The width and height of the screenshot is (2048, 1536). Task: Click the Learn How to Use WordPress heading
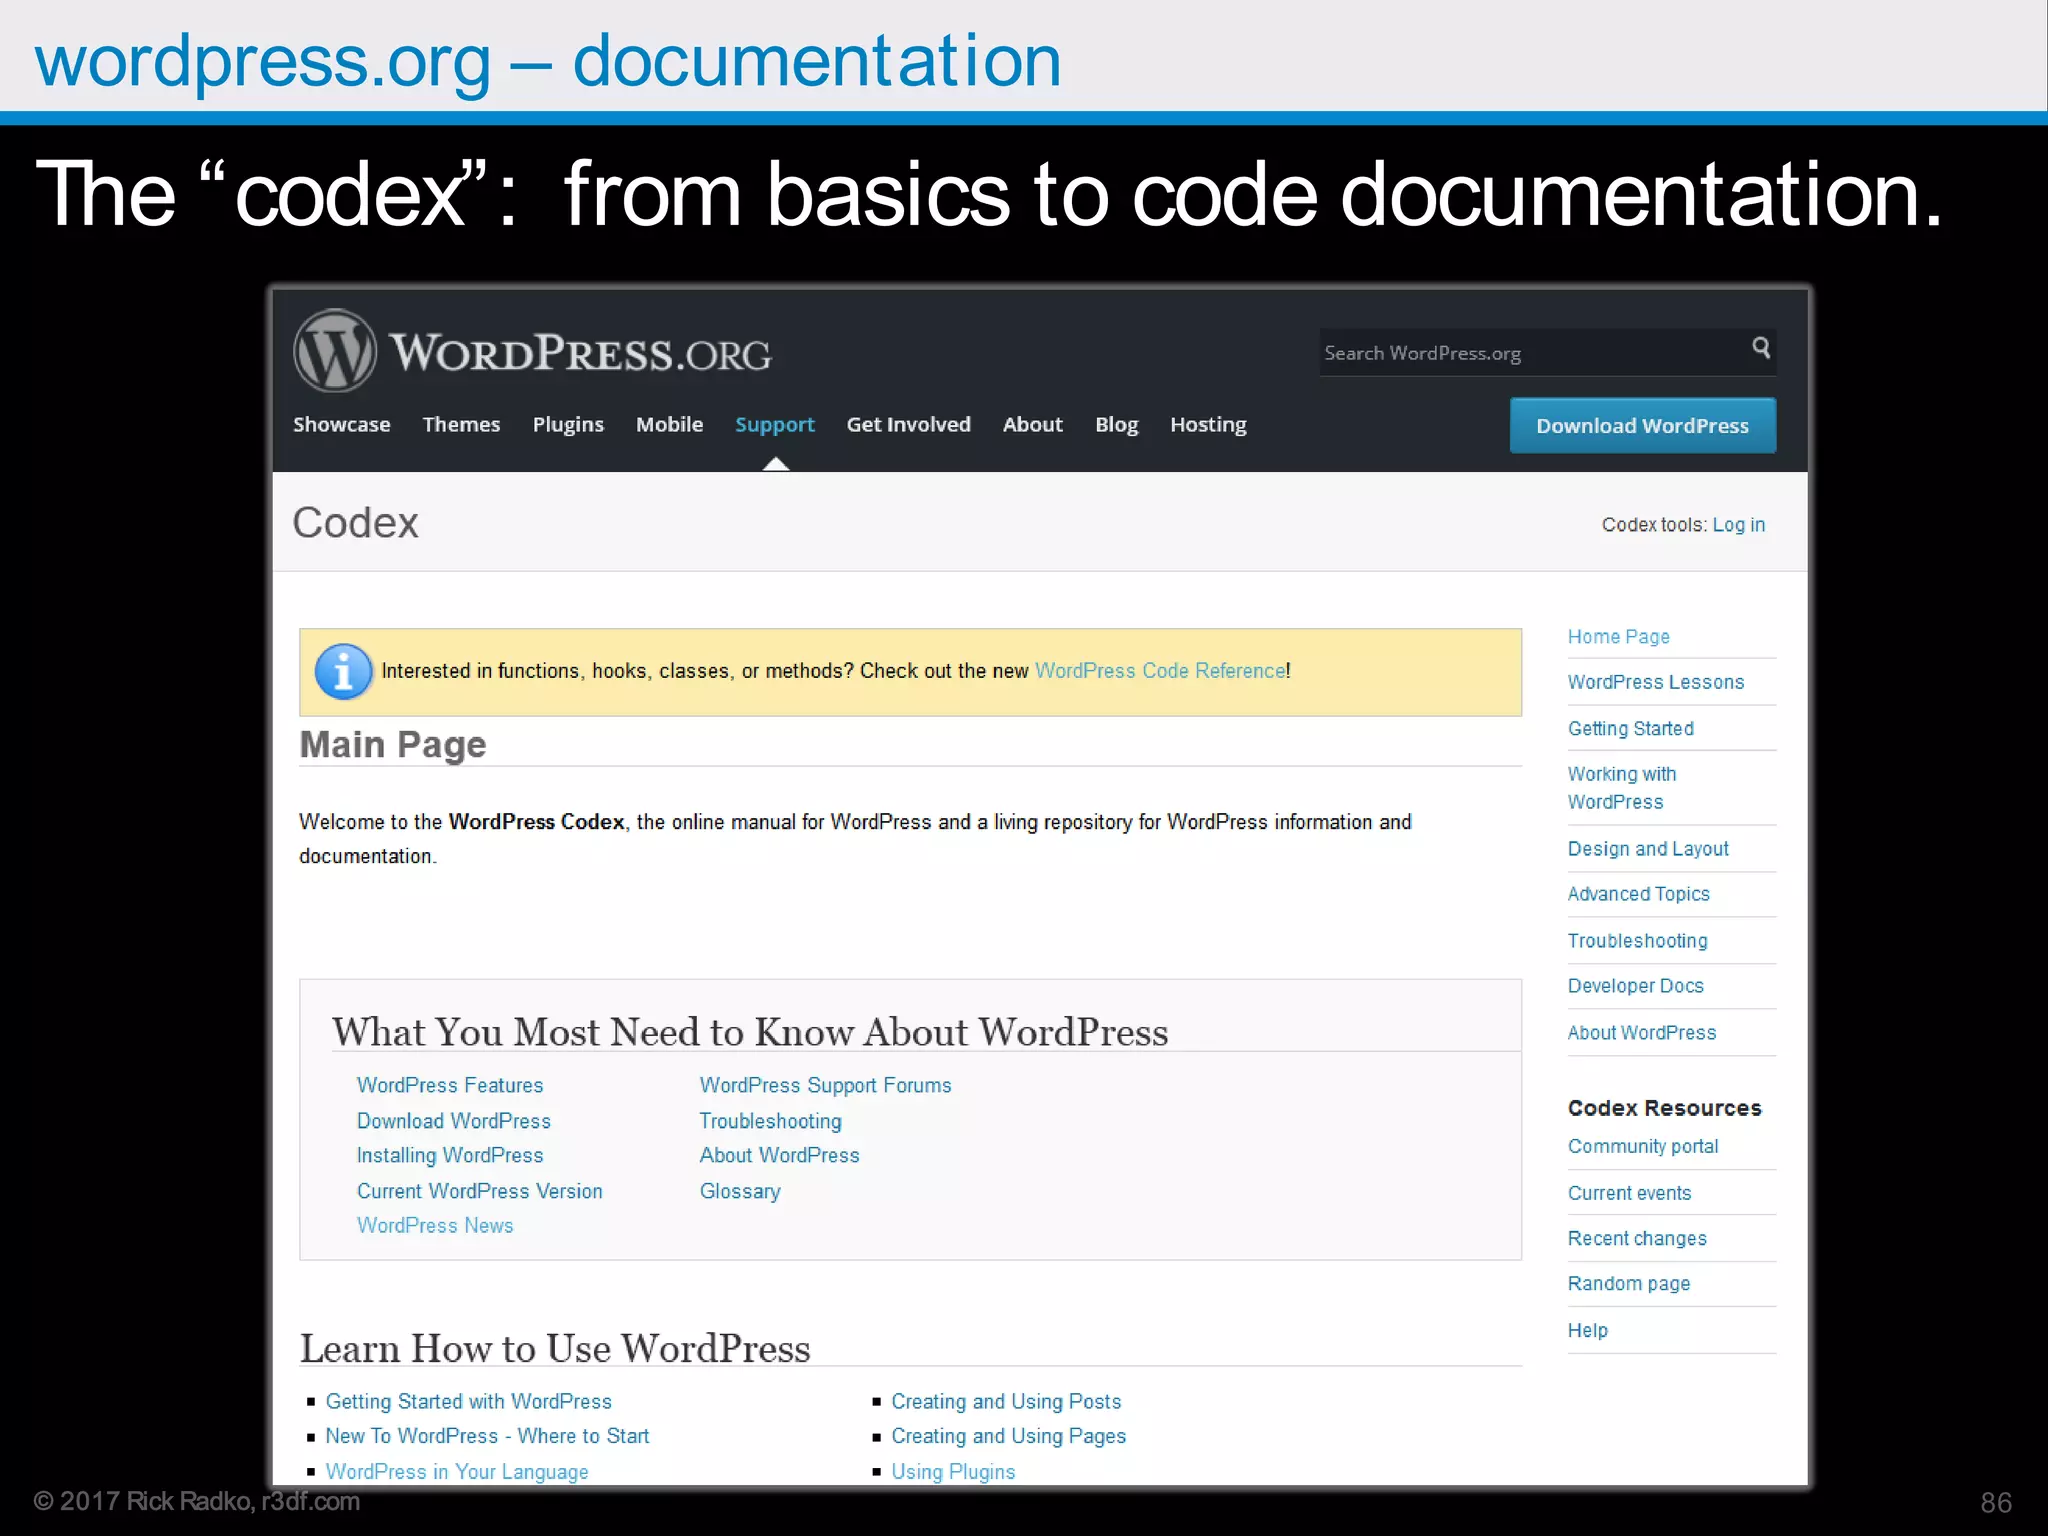(555, 1349)
